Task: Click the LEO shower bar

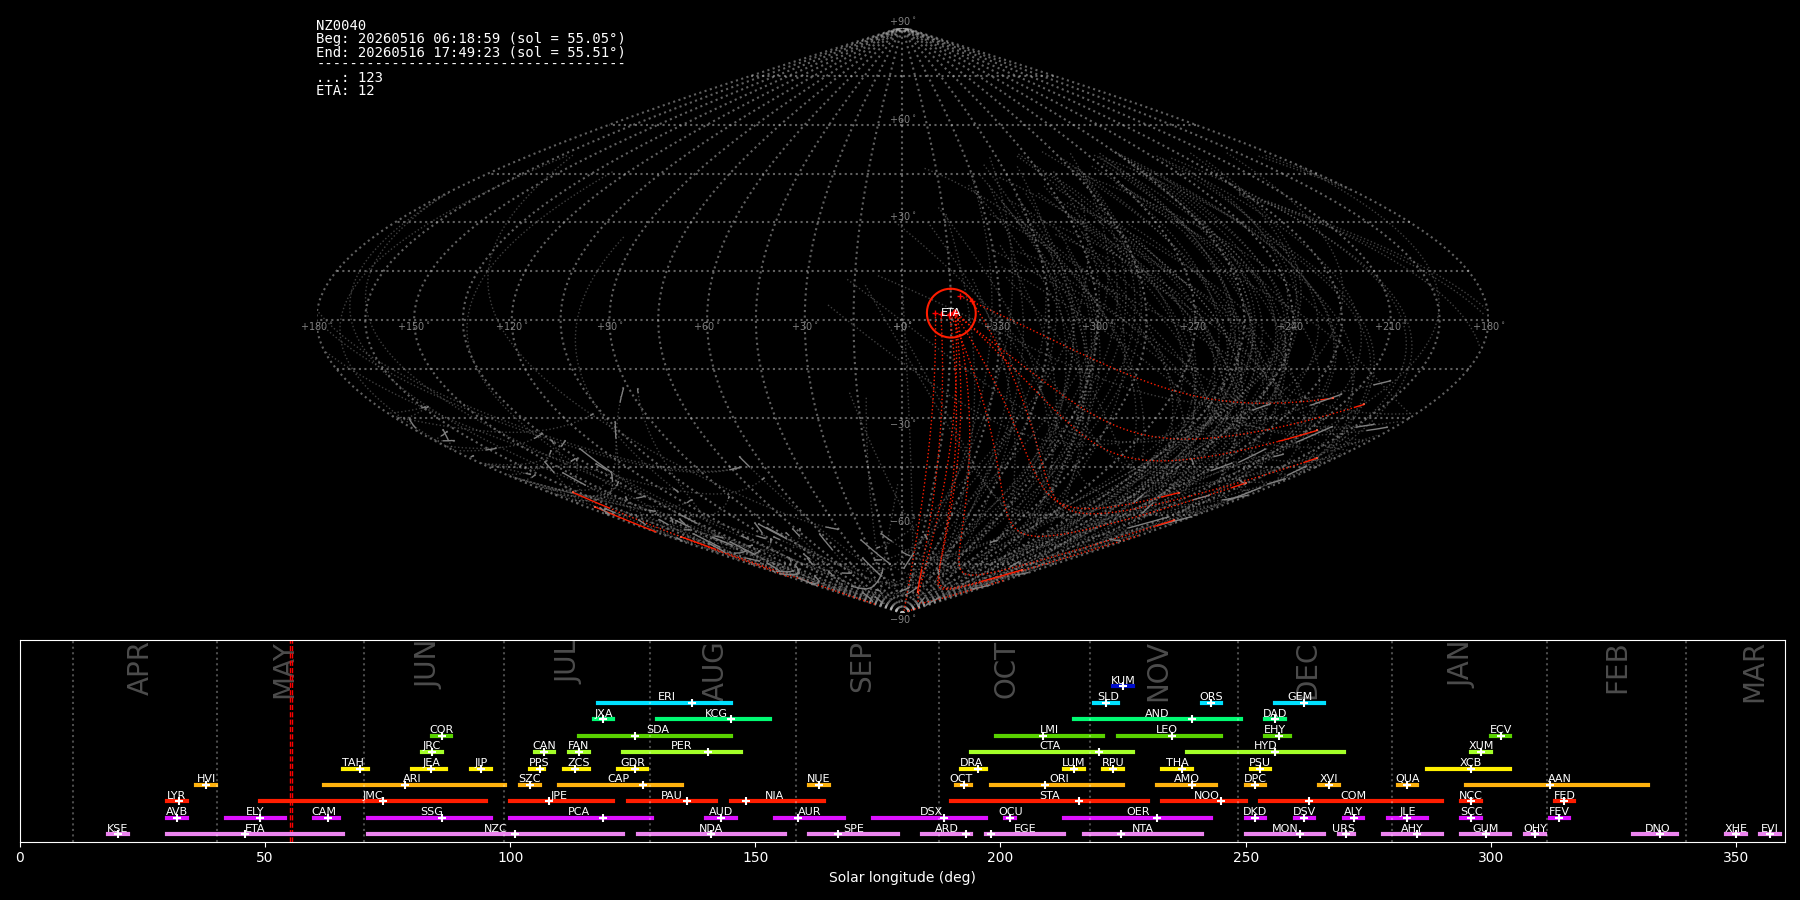Action: coord(1169,736)
